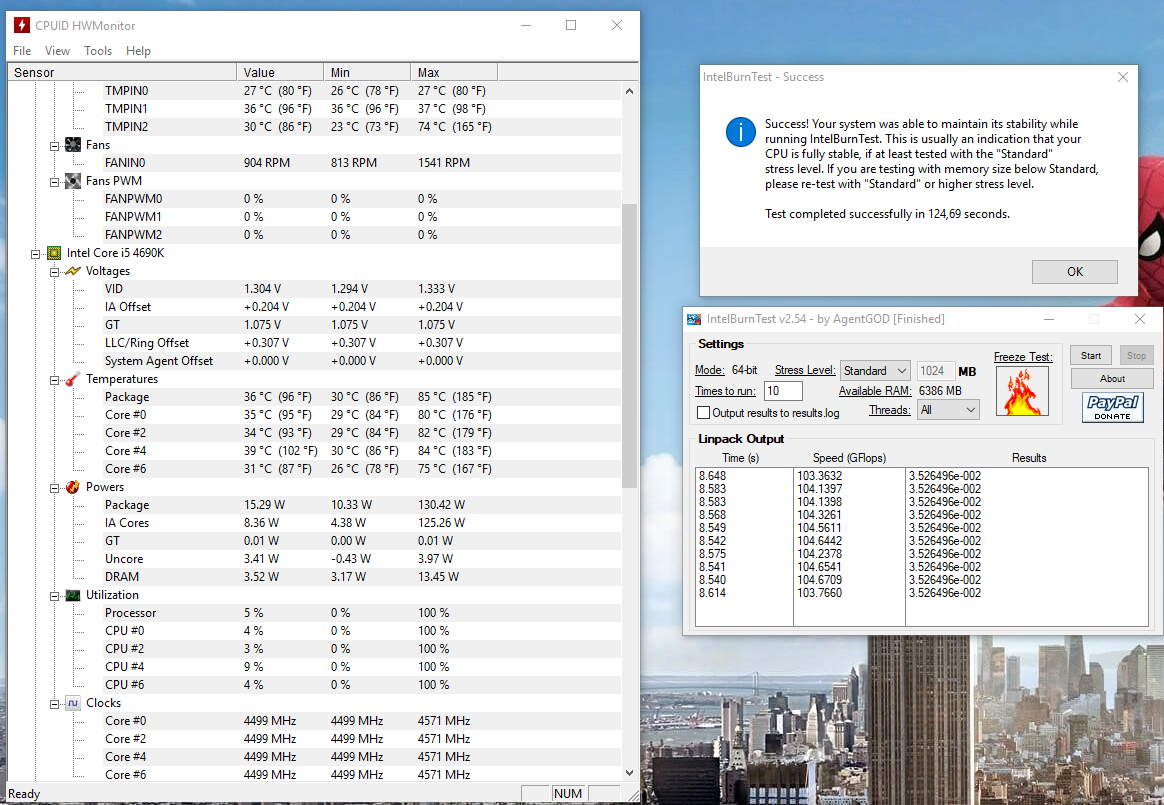Click the Fans category fan icon
The image size is (1164, 805).
(73, 145)
